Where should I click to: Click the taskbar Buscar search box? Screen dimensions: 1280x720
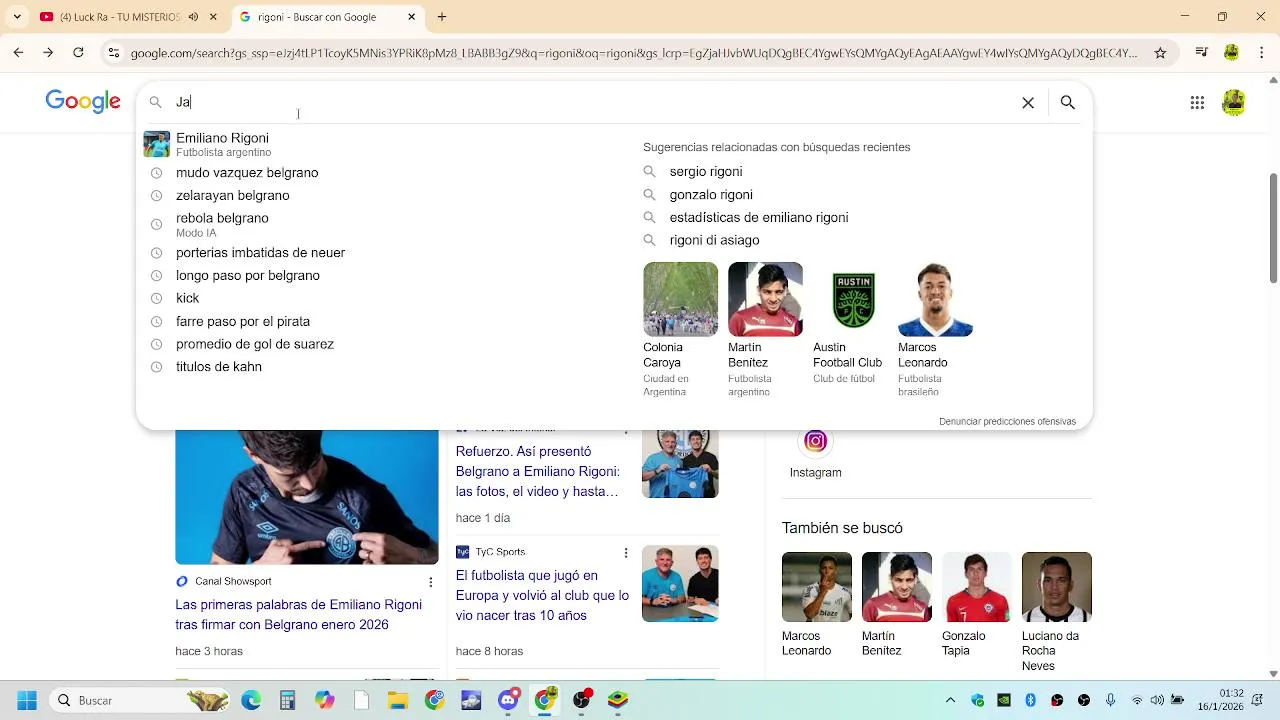pos(140,700)
